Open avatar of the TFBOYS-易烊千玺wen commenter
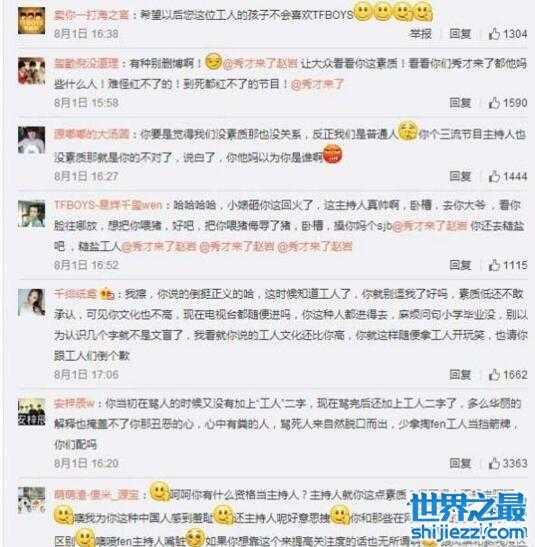535x547 pixels. (x=31, y=214)
